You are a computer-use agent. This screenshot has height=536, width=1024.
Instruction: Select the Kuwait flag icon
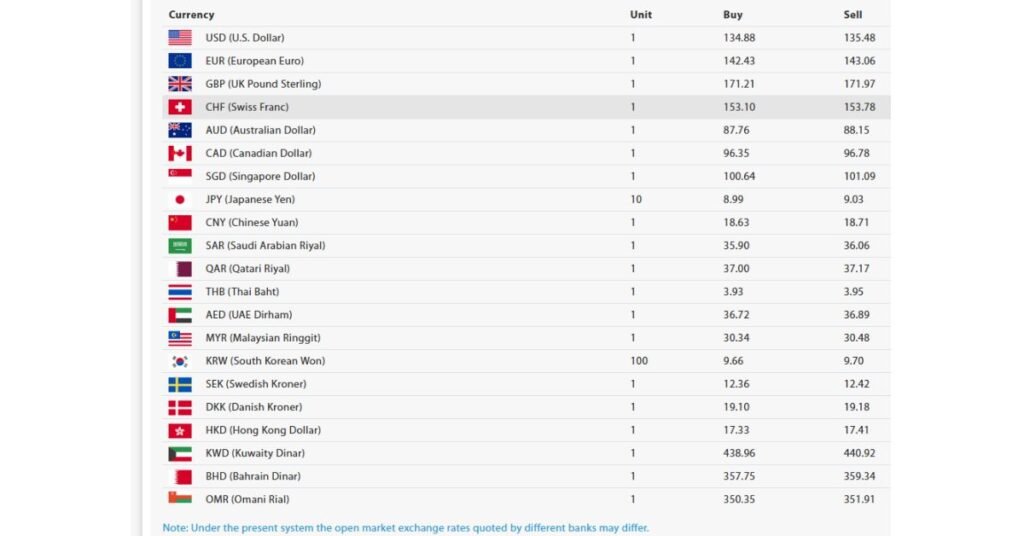coord(180,453)
